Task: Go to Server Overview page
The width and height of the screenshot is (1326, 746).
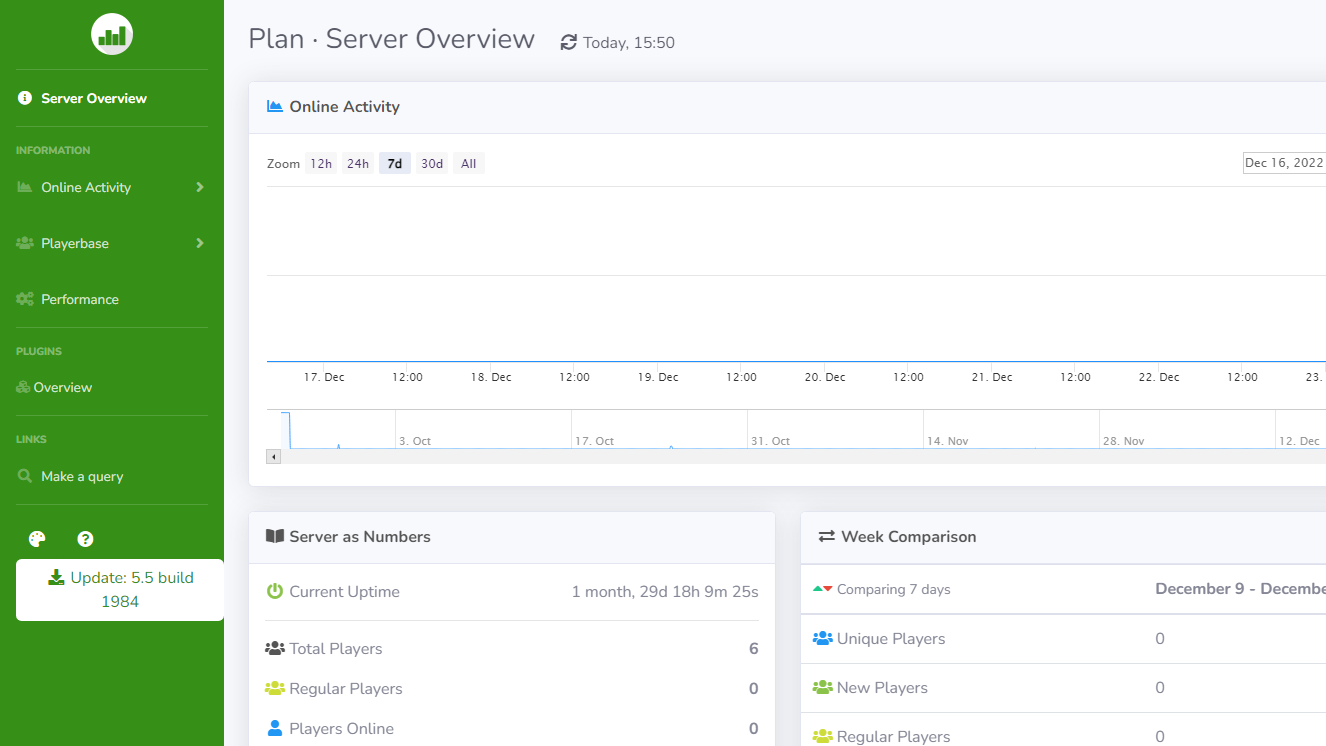Action: pyautogui.click(x=94, y=98)
